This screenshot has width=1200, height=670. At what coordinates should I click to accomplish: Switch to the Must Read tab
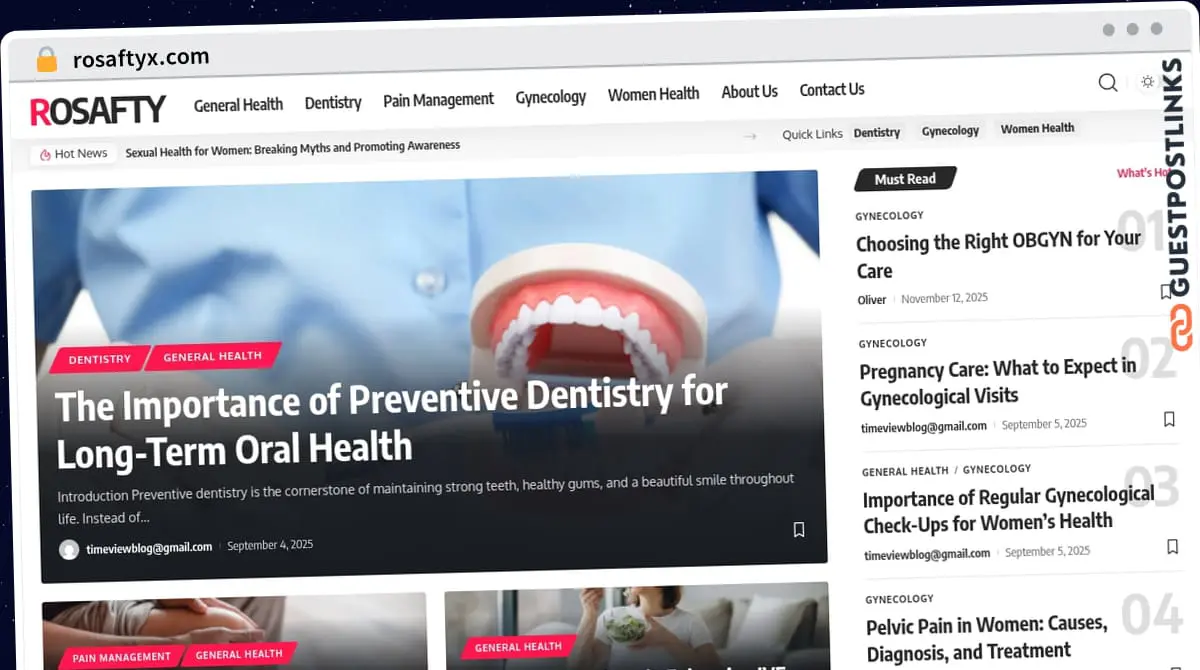click(904, 179)
